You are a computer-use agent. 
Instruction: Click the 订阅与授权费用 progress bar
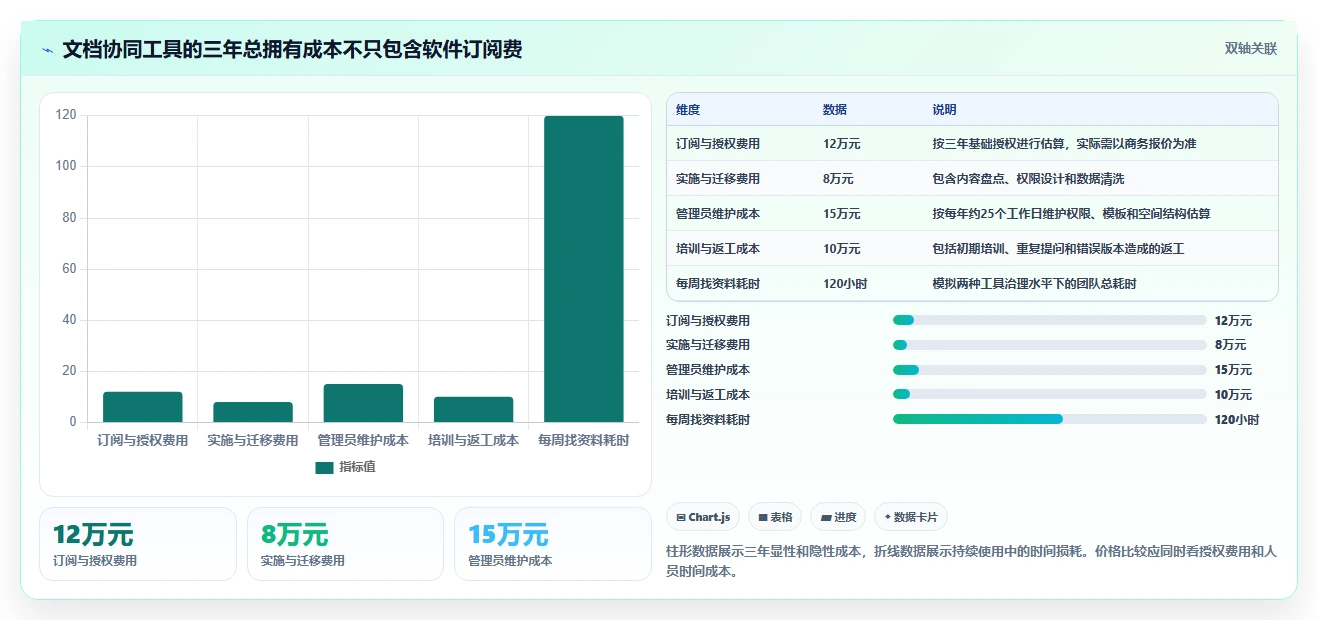coord(1049,320)
